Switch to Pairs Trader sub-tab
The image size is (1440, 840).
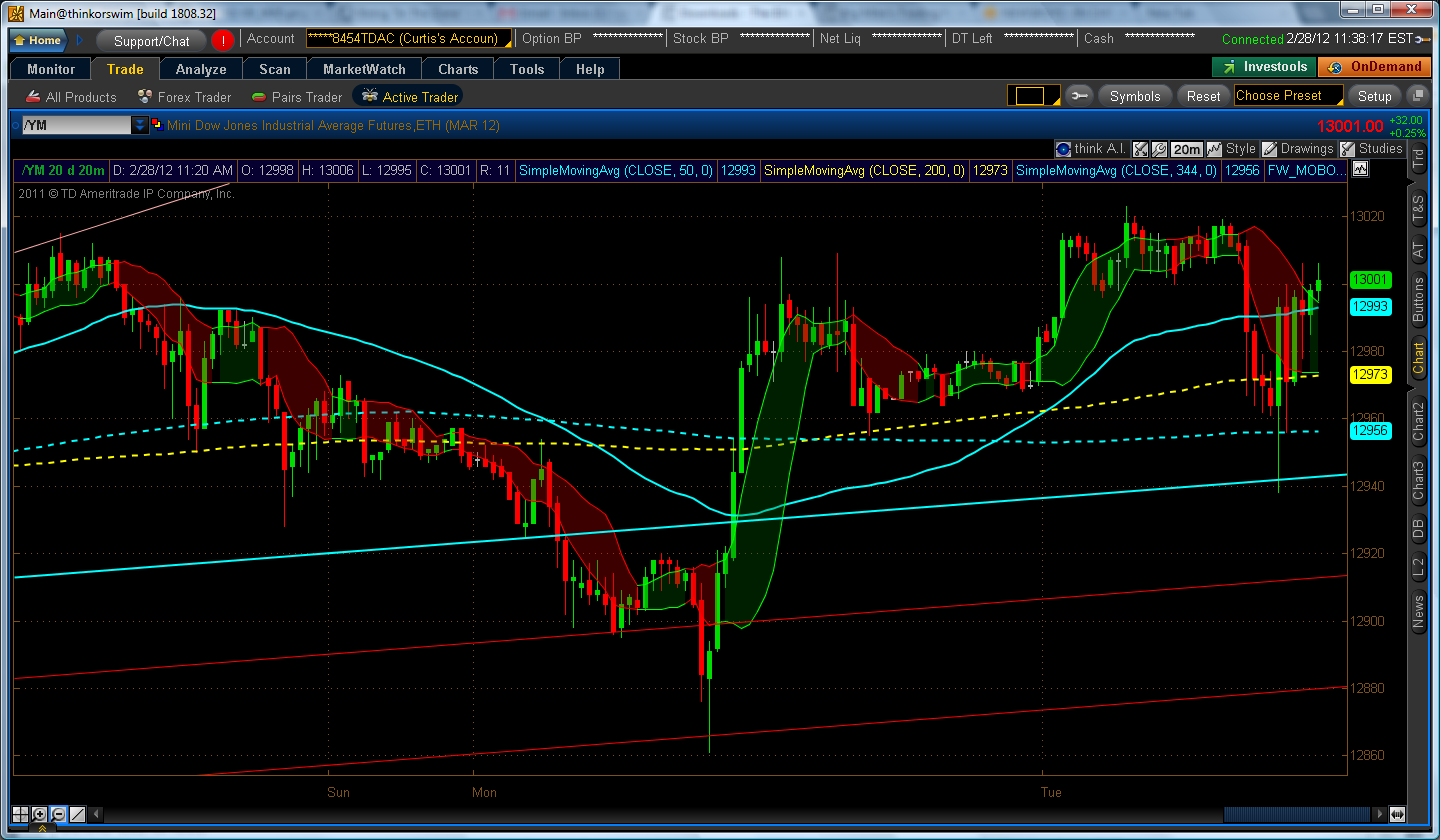[x=296, y=97]
